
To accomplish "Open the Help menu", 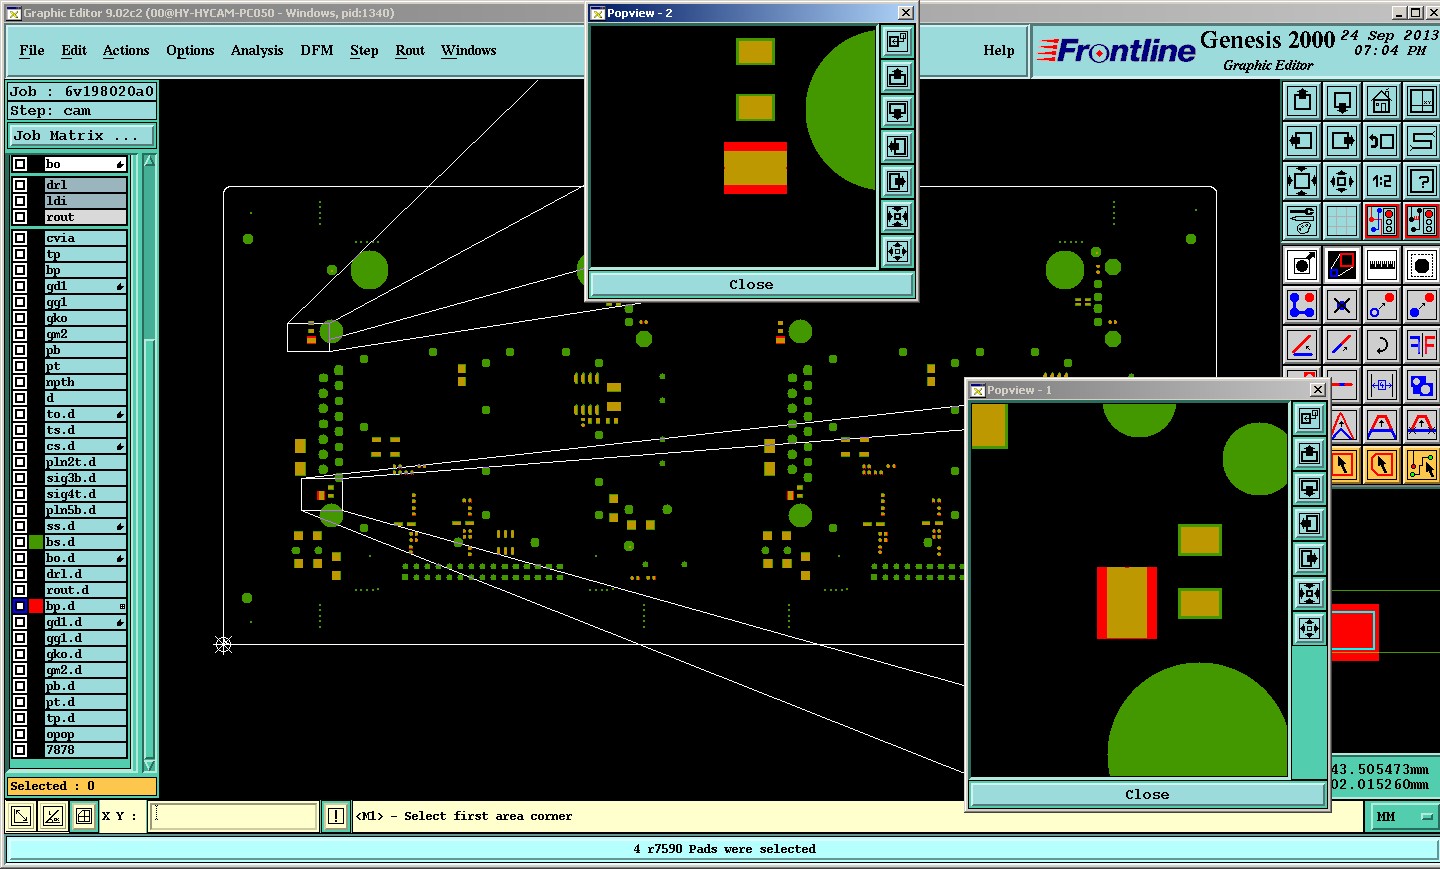I will pyautogui.click(x=999, y=50).
